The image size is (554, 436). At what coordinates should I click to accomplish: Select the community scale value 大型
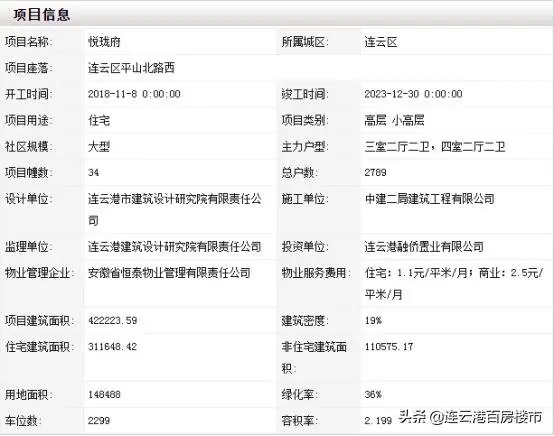click(x=99, y=146)
